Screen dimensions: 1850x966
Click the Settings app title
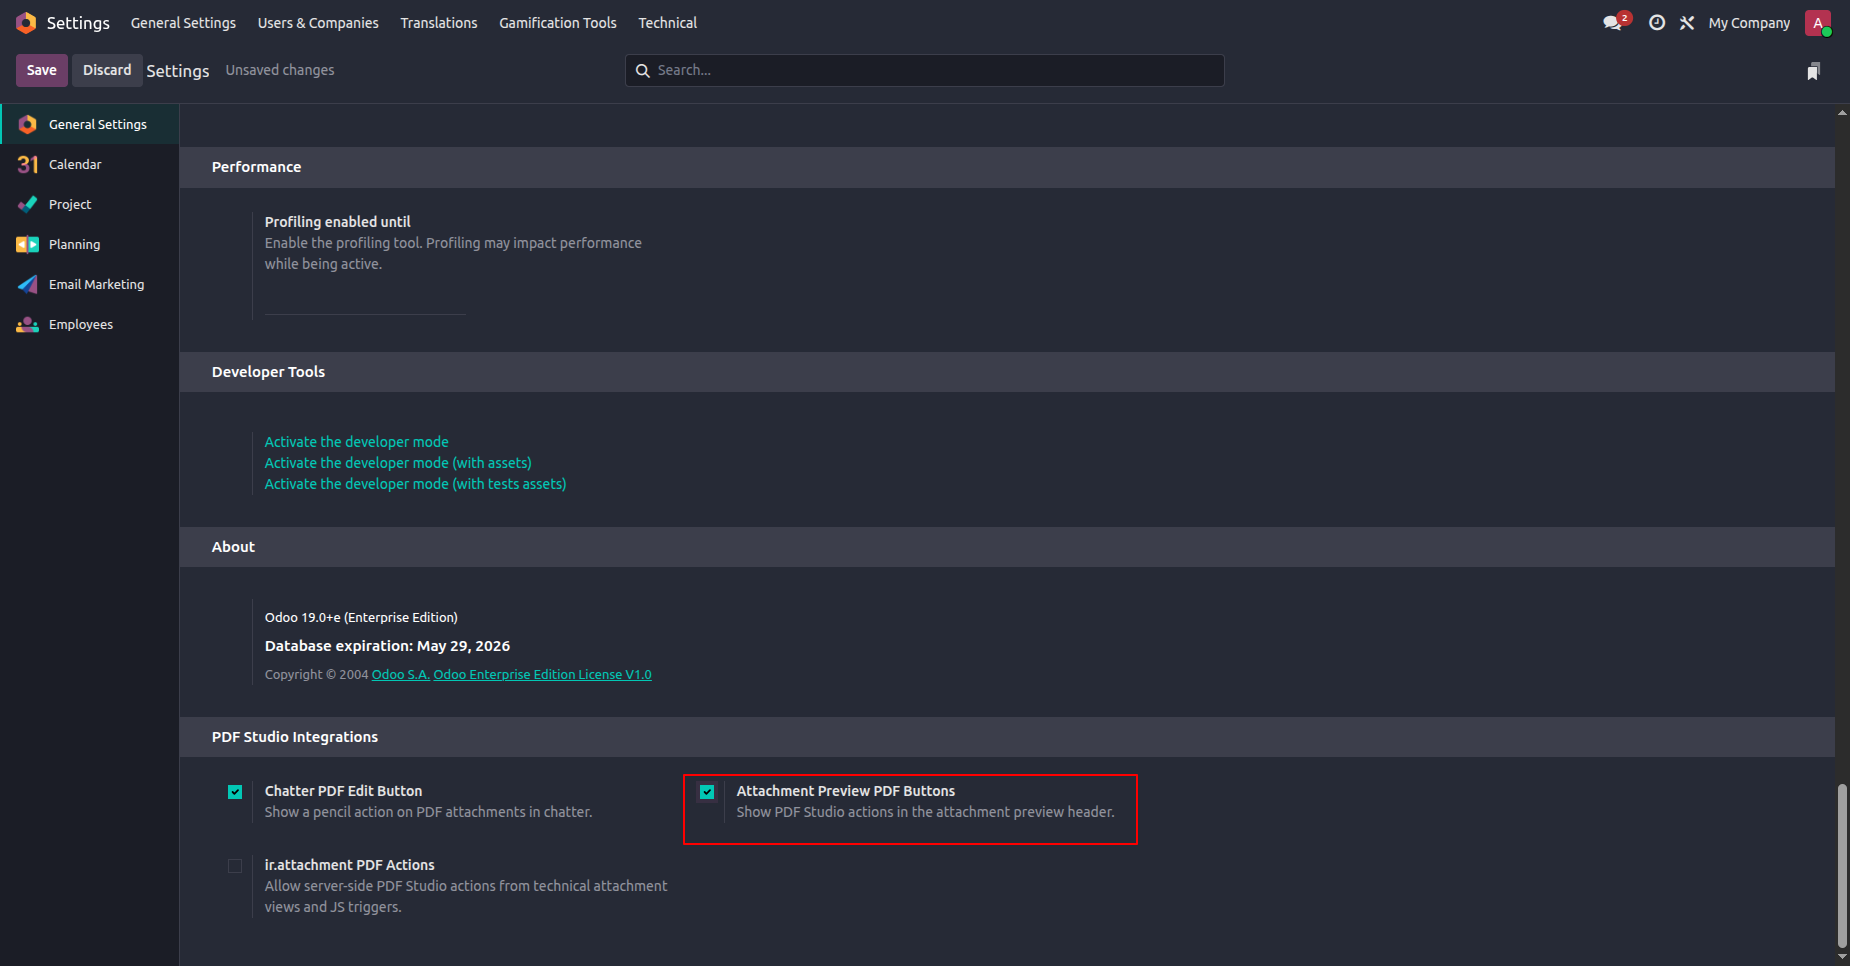pos(78,22)
